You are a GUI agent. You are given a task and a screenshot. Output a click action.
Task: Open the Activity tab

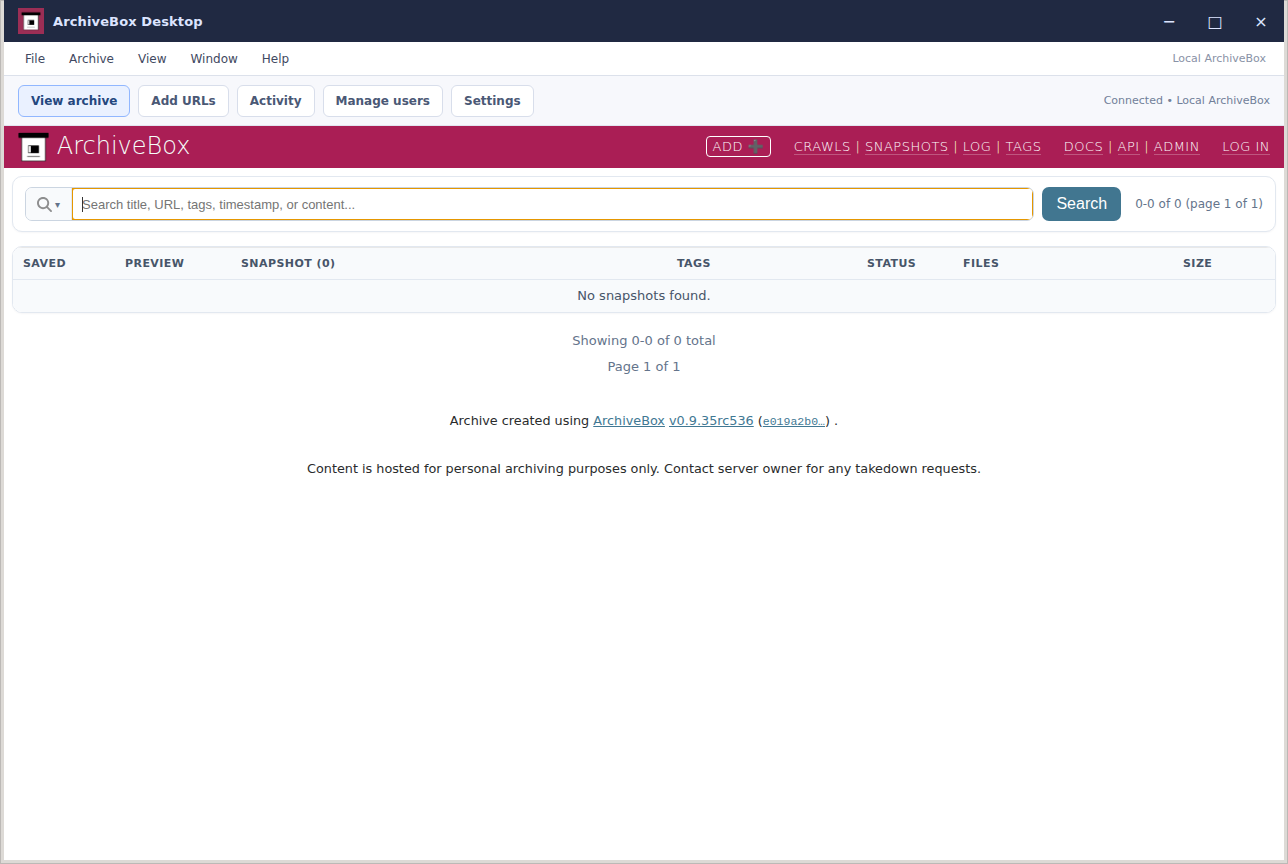tap(276, 101)
